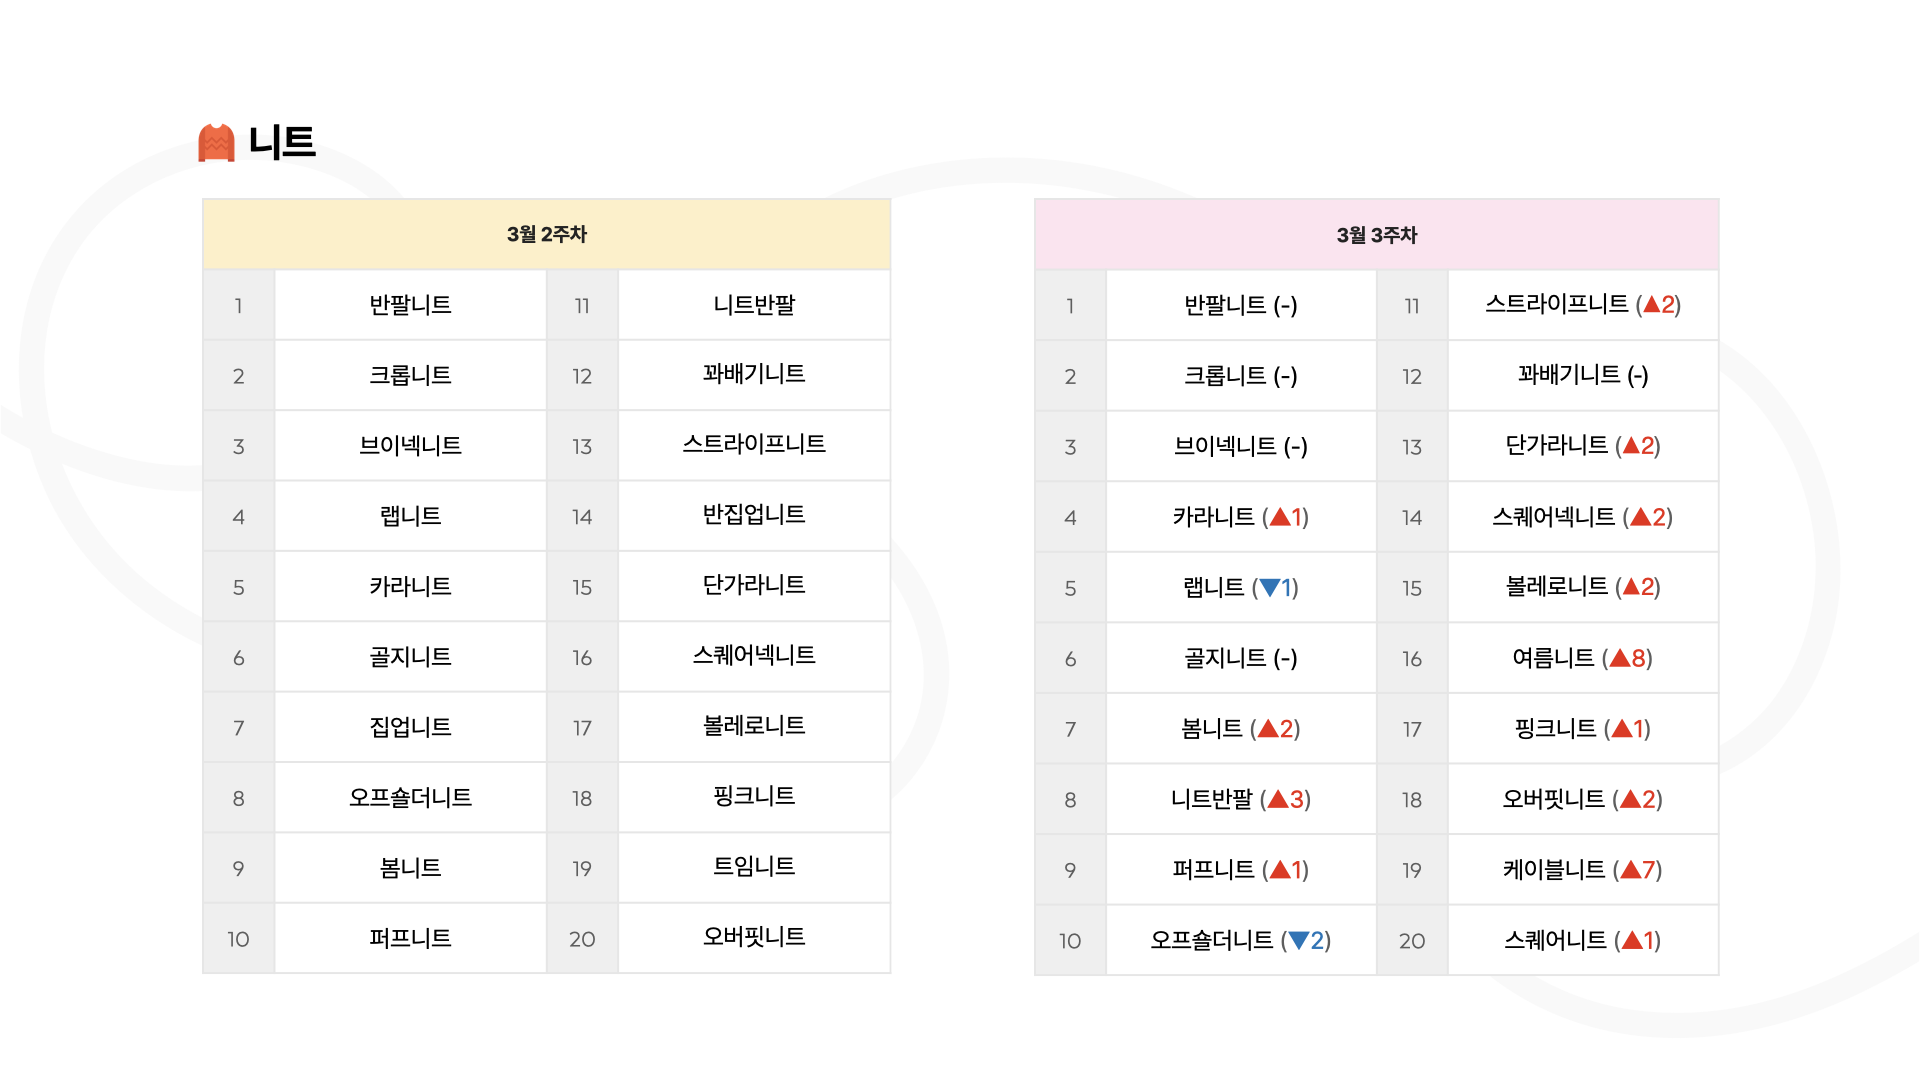Click 스퀘어넥니트 at rank 16, 2주차
The image size is (1920, 1080).
pyautogui.click(x=754, y=656)
